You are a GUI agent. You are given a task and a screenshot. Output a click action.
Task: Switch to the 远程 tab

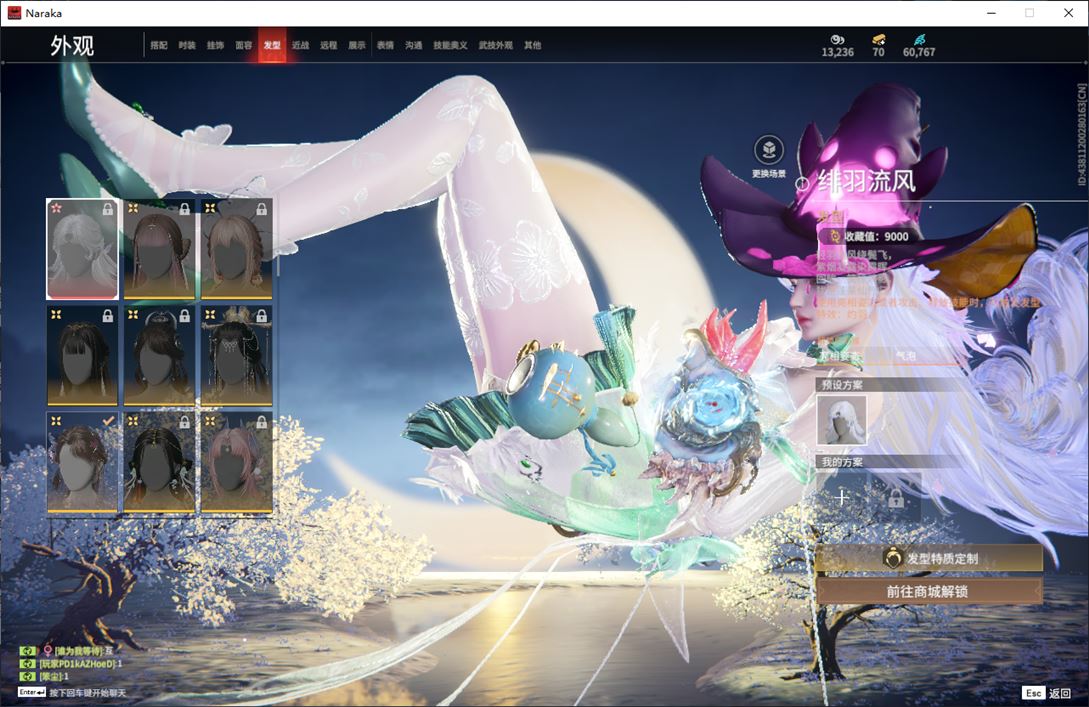click(329, 45)
